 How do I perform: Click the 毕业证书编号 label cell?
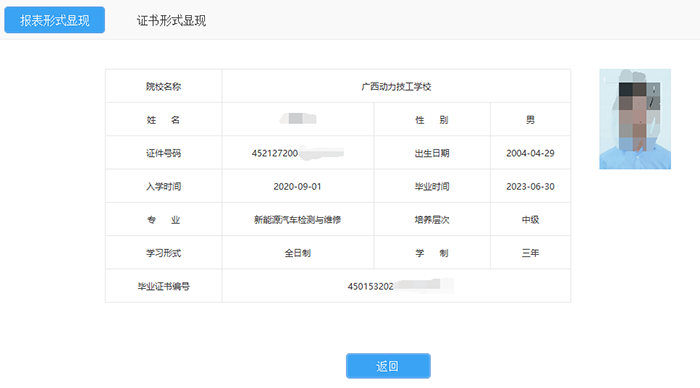pyautogui.click(x=163, y=286)
